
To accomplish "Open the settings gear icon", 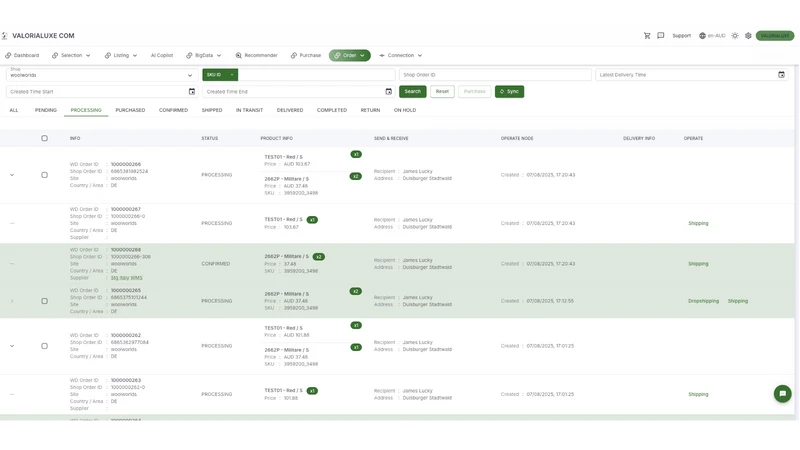I will click(x=748, y=36).
